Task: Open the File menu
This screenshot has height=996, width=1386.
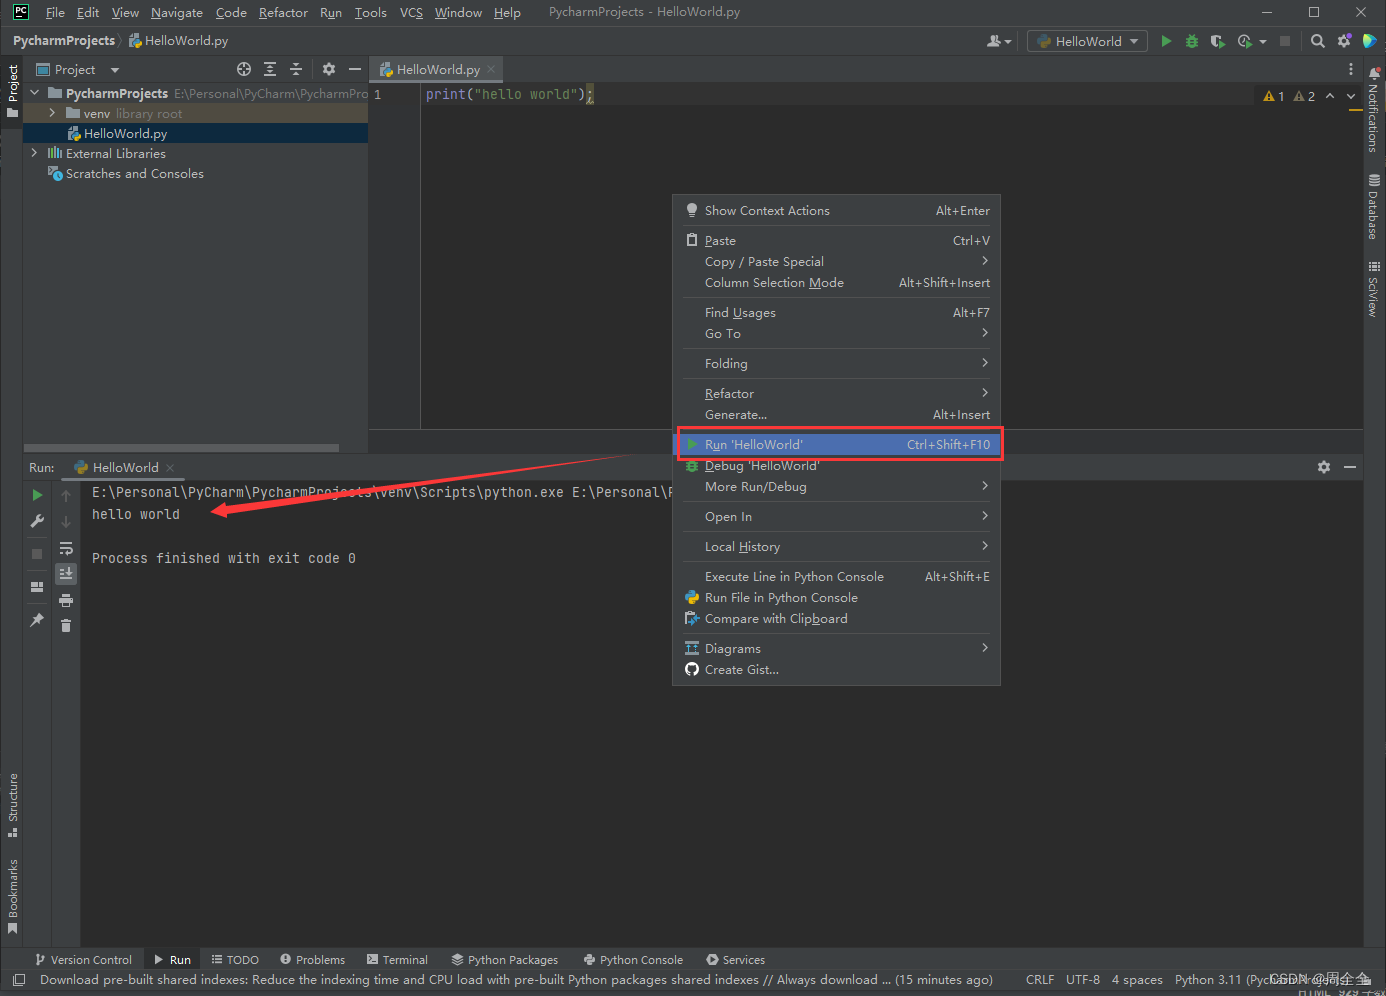Action: point(55,12)
